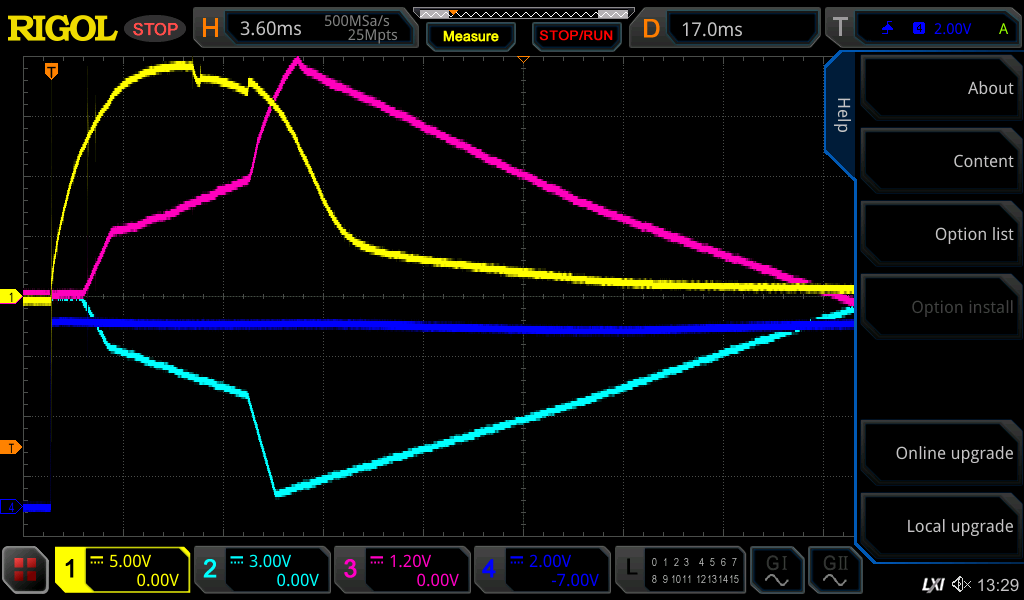This screenshot has width=1024, height=600.
Task: Toggle channel 2 with the cyan 3.00V label
Action: tap(261, 571)
